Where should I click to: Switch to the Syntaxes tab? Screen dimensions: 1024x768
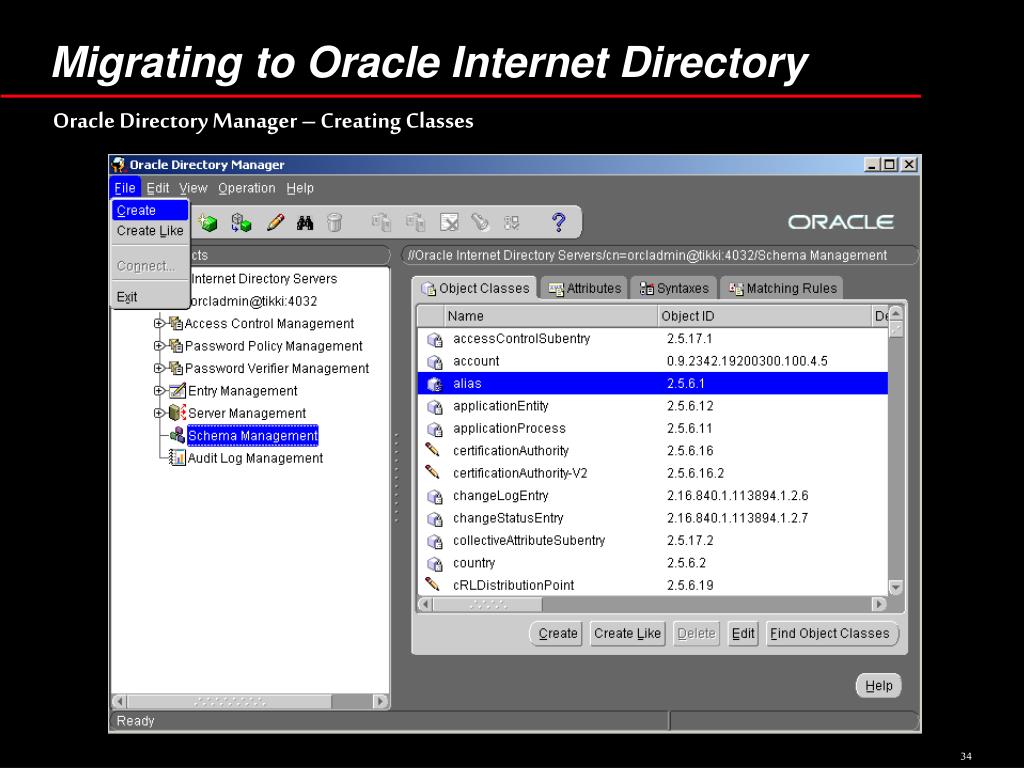pos(674,288)
